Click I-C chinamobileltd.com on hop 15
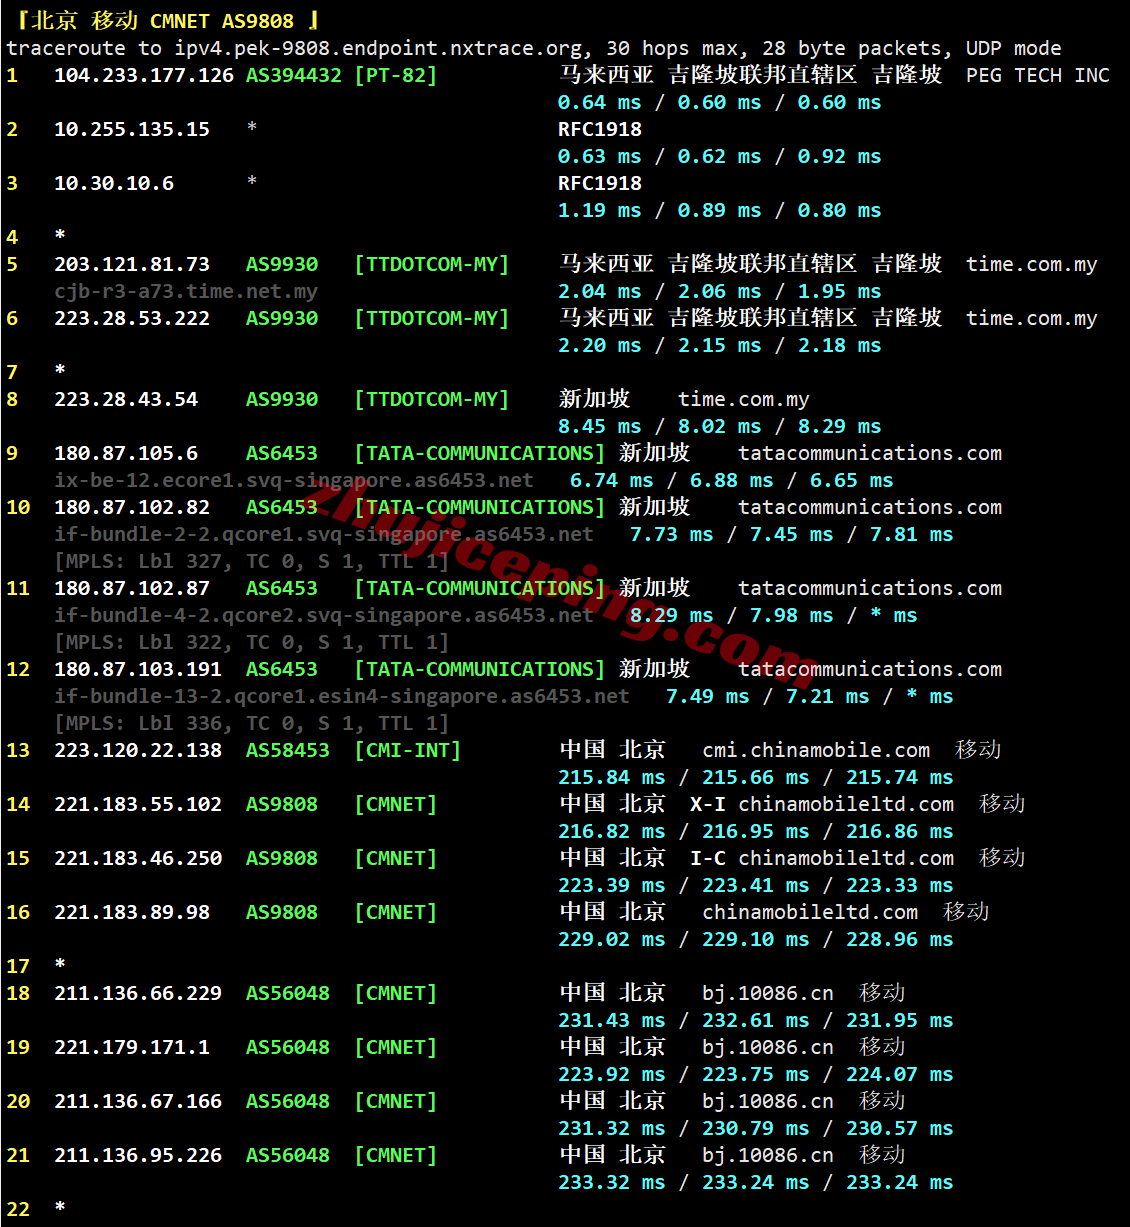 pos(822,858)
